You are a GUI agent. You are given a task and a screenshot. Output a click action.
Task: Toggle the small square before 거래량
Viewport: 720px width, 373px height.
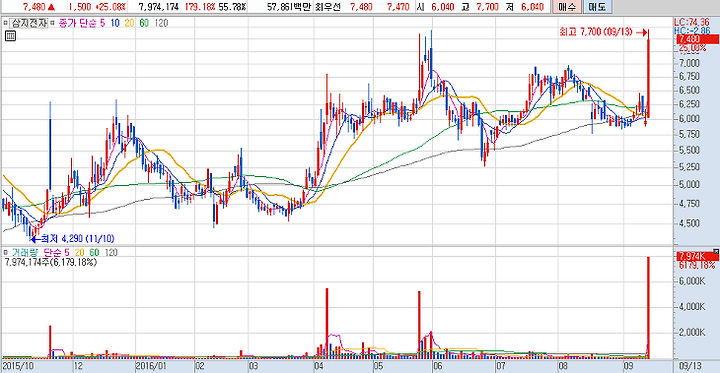(x=5, y=252)
